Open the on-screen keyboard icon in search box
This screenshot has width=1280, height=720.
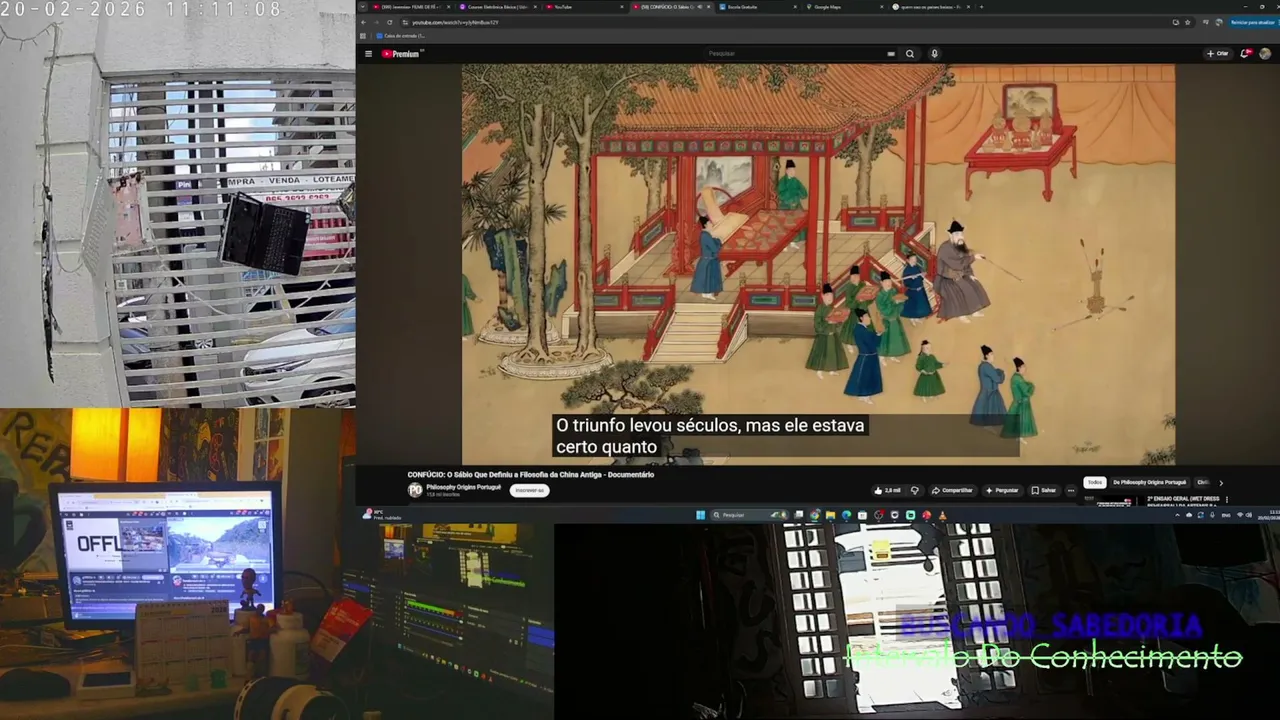(890, 54)
